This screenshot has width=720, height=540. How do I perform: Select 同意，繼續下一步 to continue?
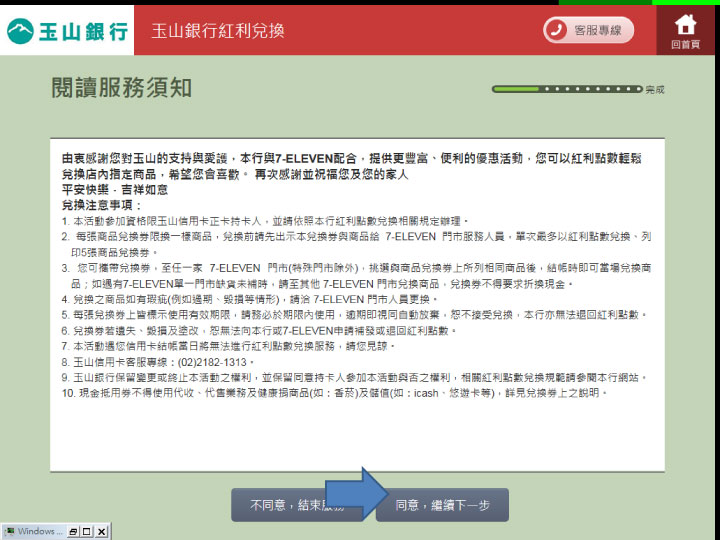442,505
